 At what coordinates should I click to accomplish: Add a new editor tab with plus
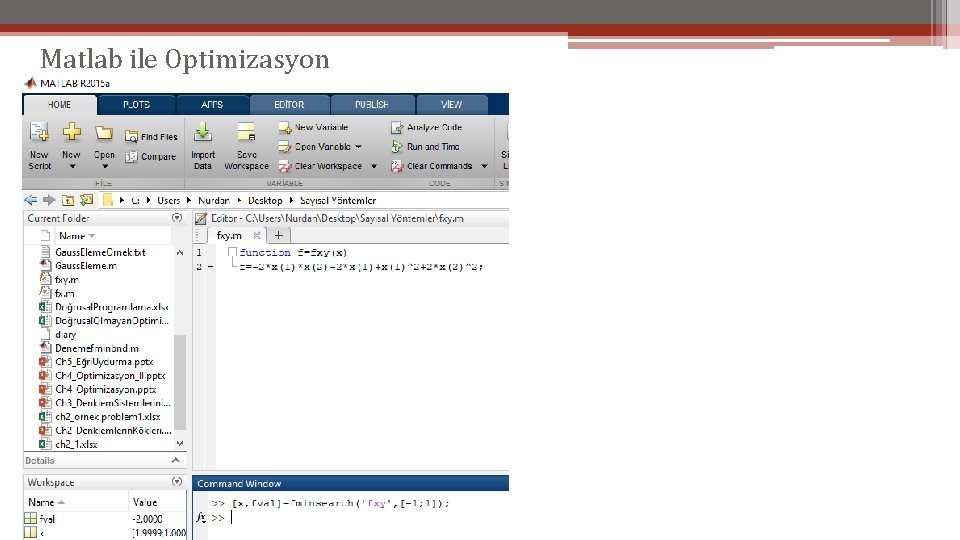[279, 235]
